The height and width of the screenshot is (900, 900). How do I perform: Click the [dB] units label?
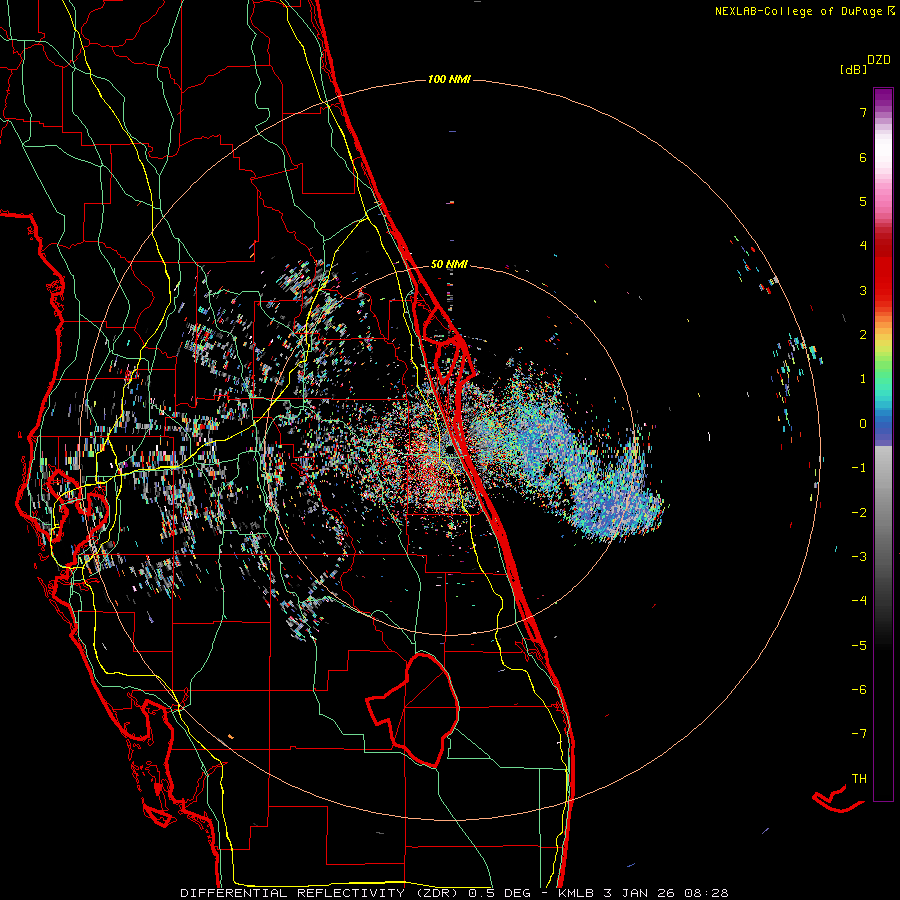(853, 69)
